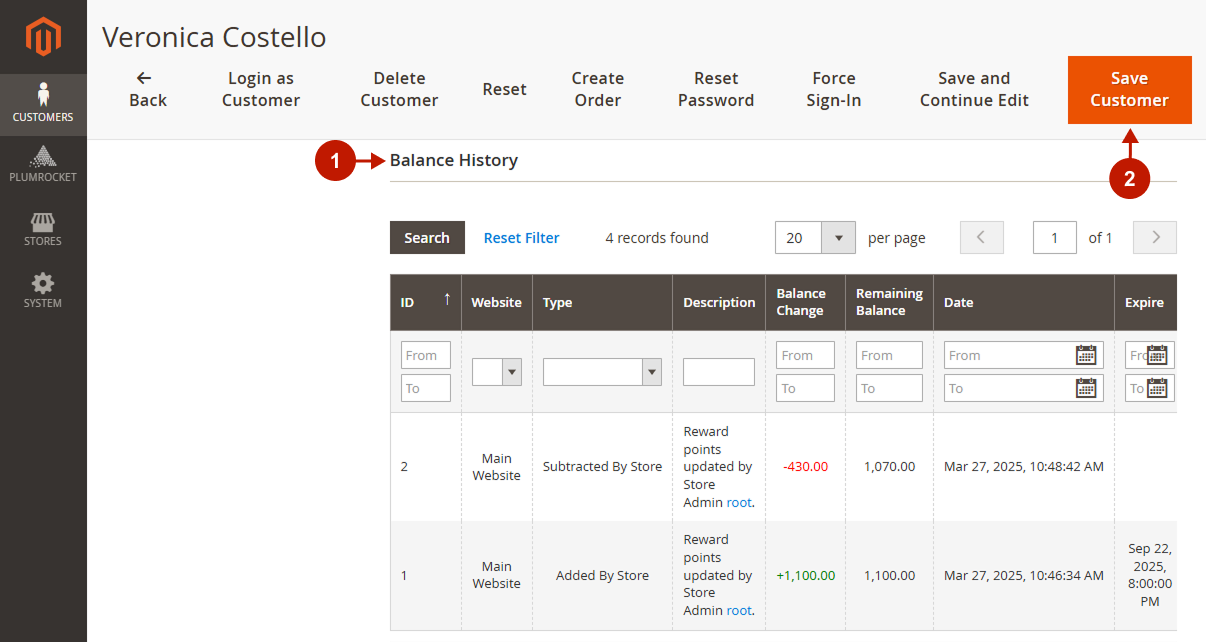Click Login as Customer button
The height and width of the screenshot is (642, 1206).
pos(260,90)
